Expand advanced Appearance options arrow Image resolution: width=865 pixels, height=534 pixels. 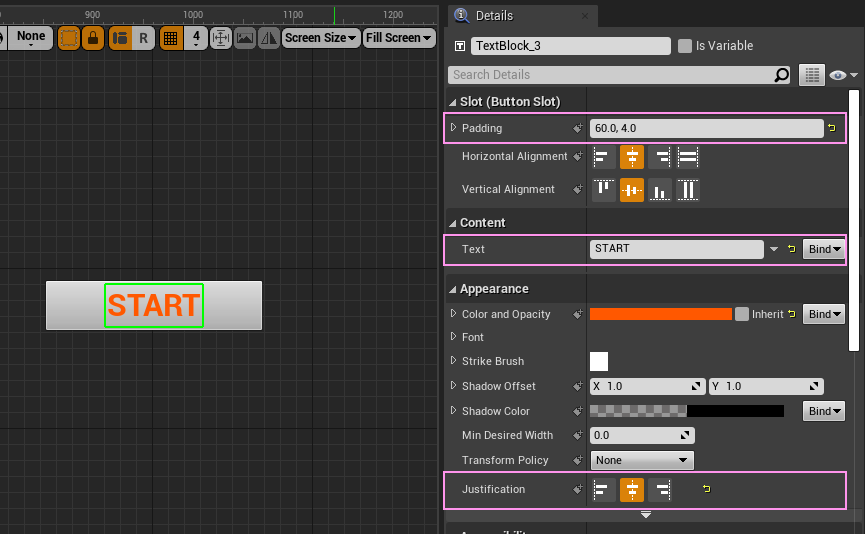click(646, 515)
